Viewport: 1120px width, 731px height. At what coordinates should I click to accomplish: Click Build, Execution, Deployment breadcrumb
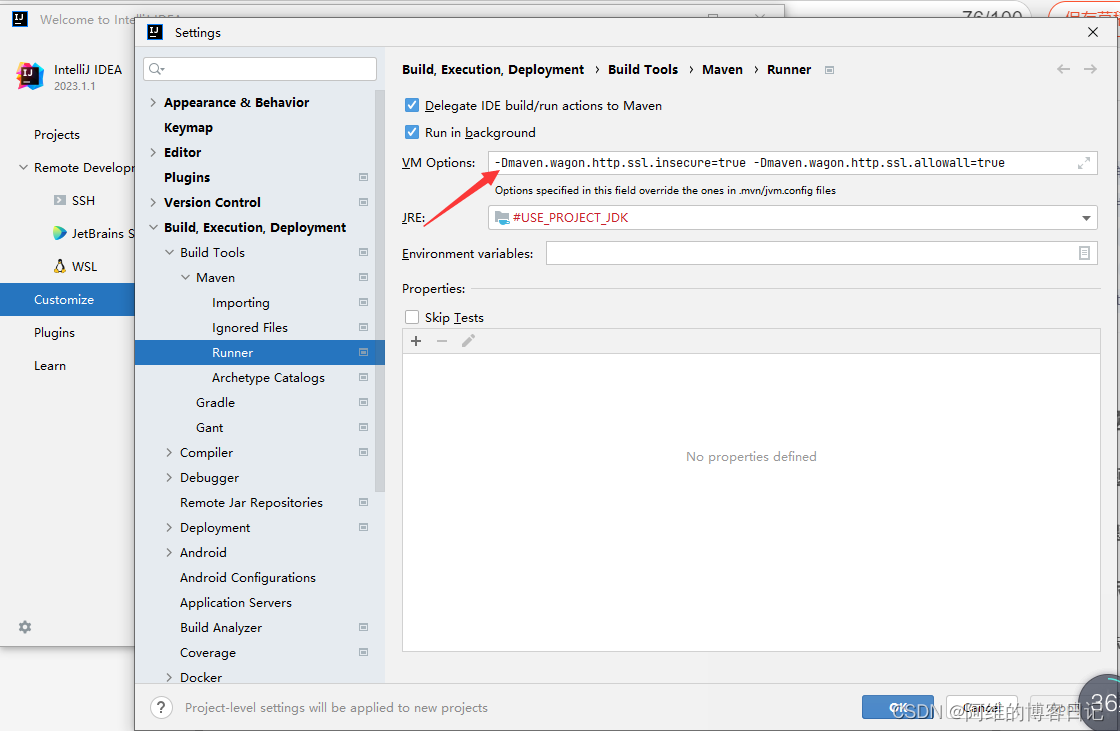[x=493, y=69]
